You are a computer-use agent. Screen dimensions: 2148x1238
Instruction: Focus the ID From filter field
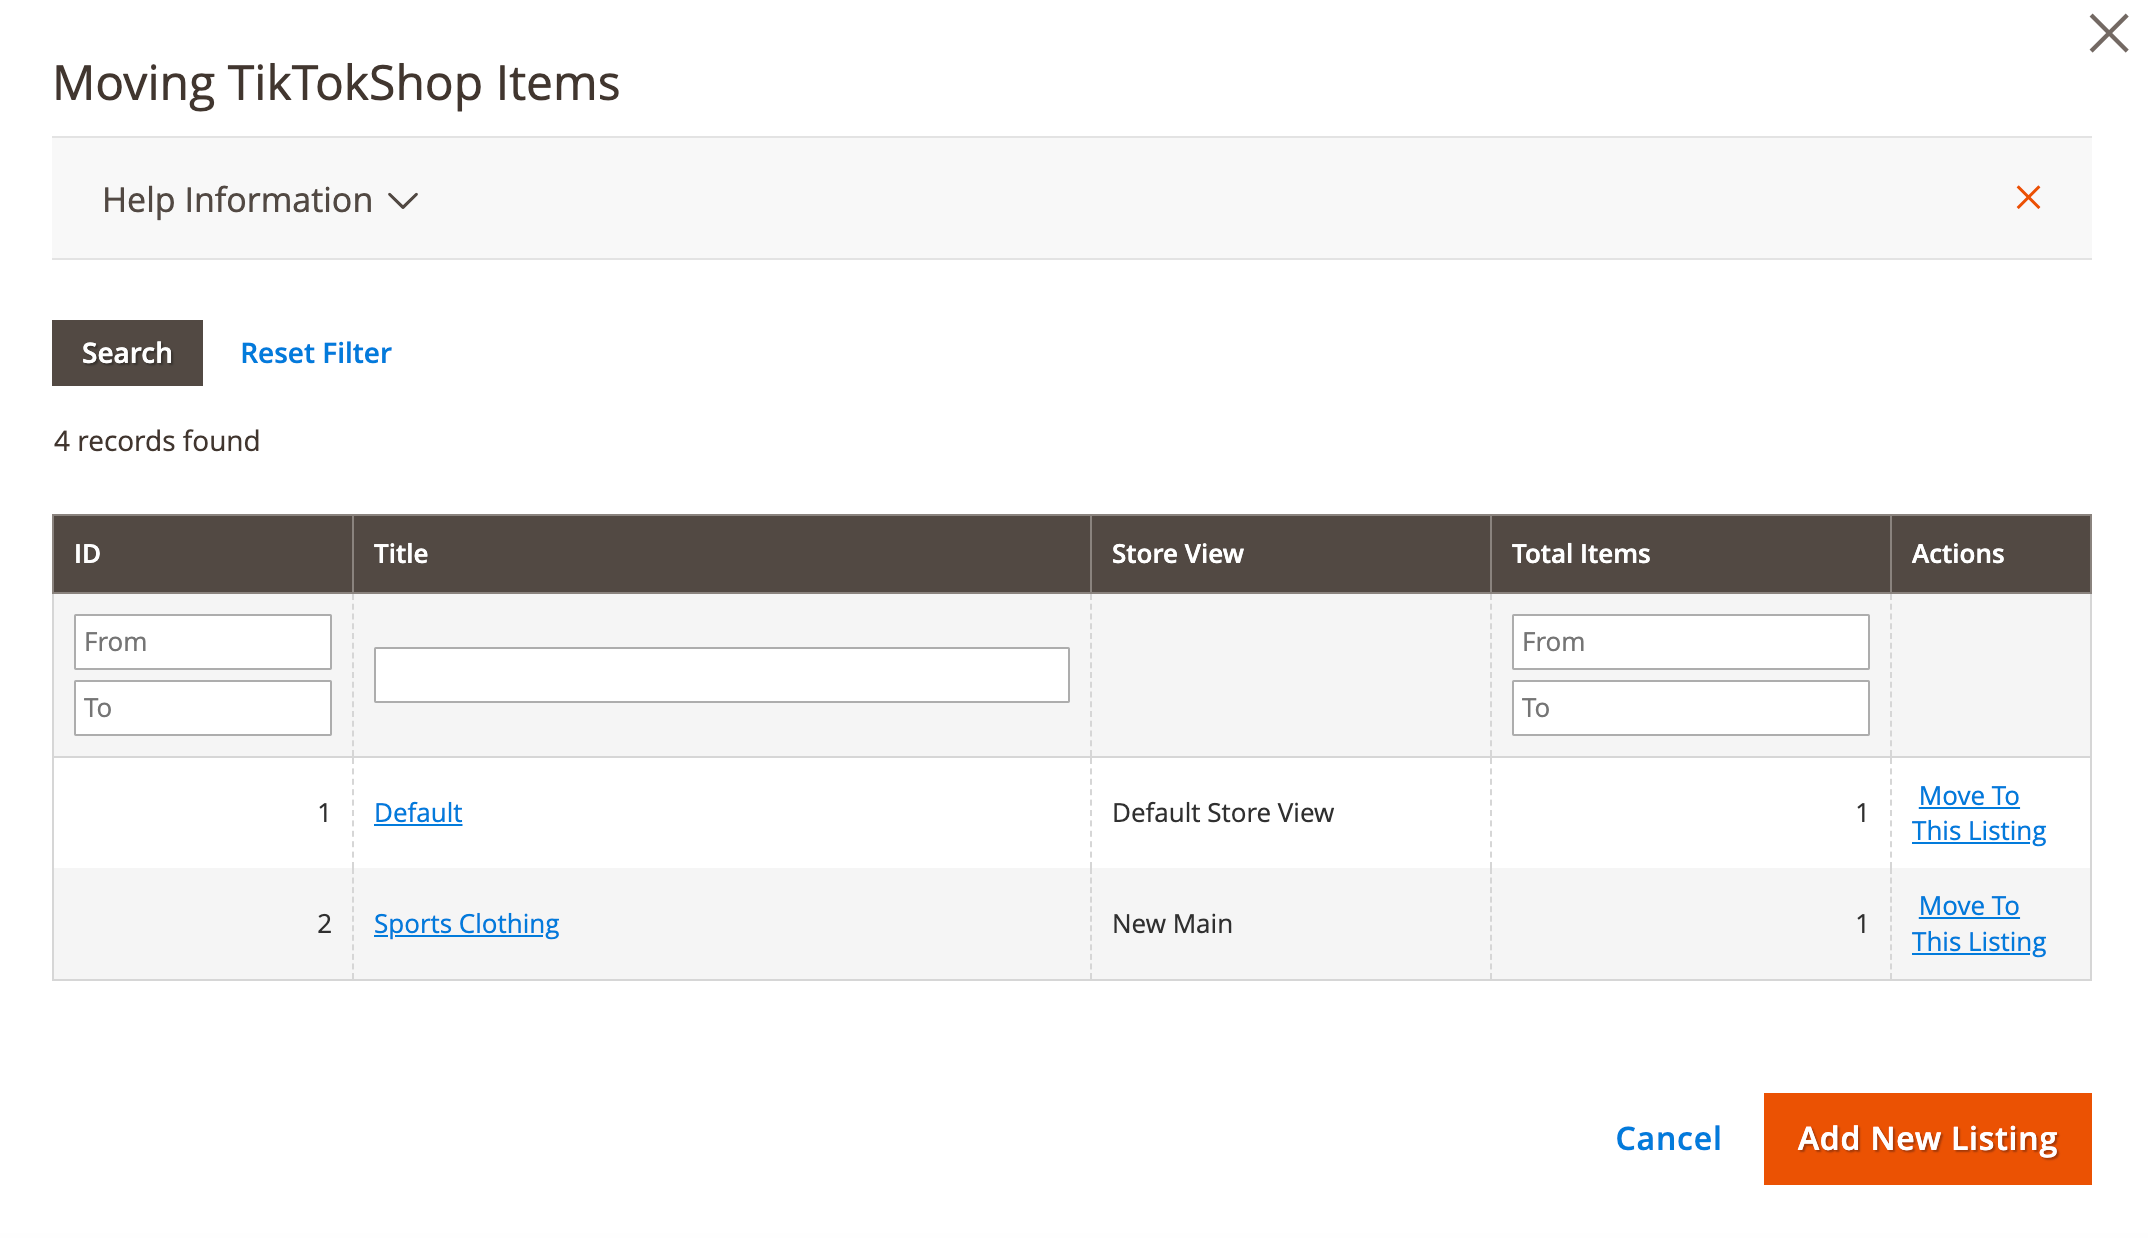(x=202, y=641)
